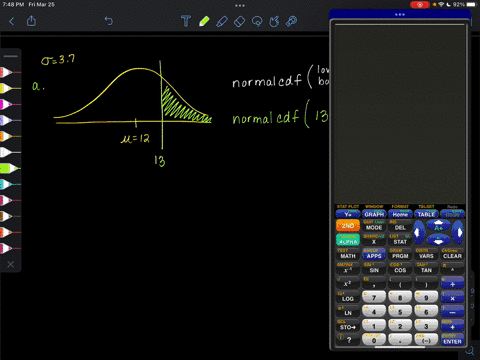Tap the decimal point key
This screenshot has height=360, width=480.
(x=400, y=340)
